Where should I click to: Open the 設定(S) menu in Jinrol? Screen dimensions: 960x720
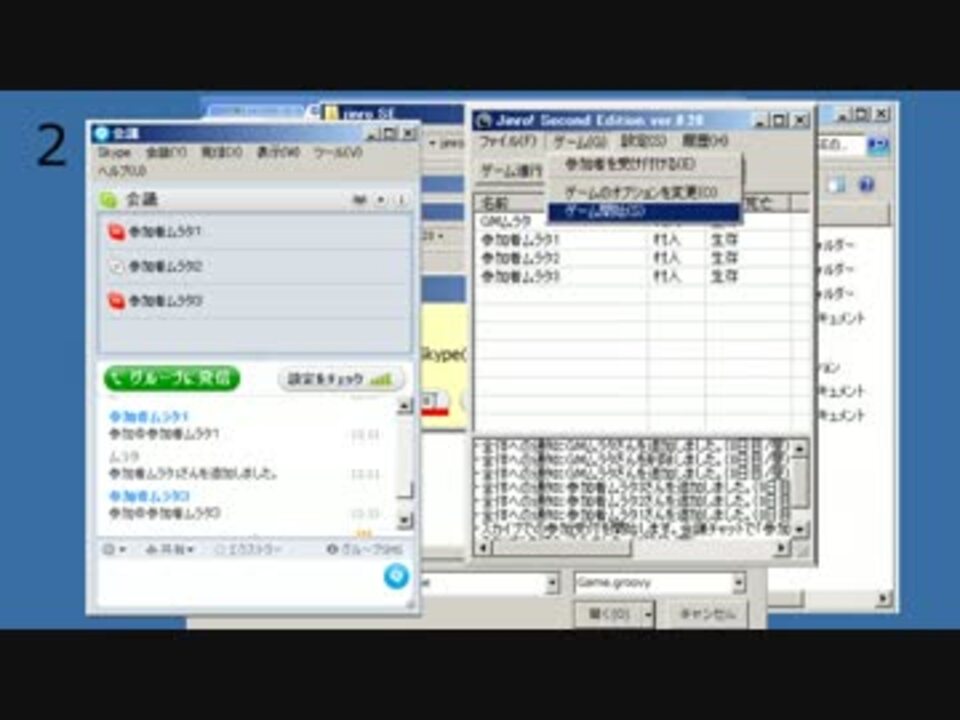click(x=643, y=141)
